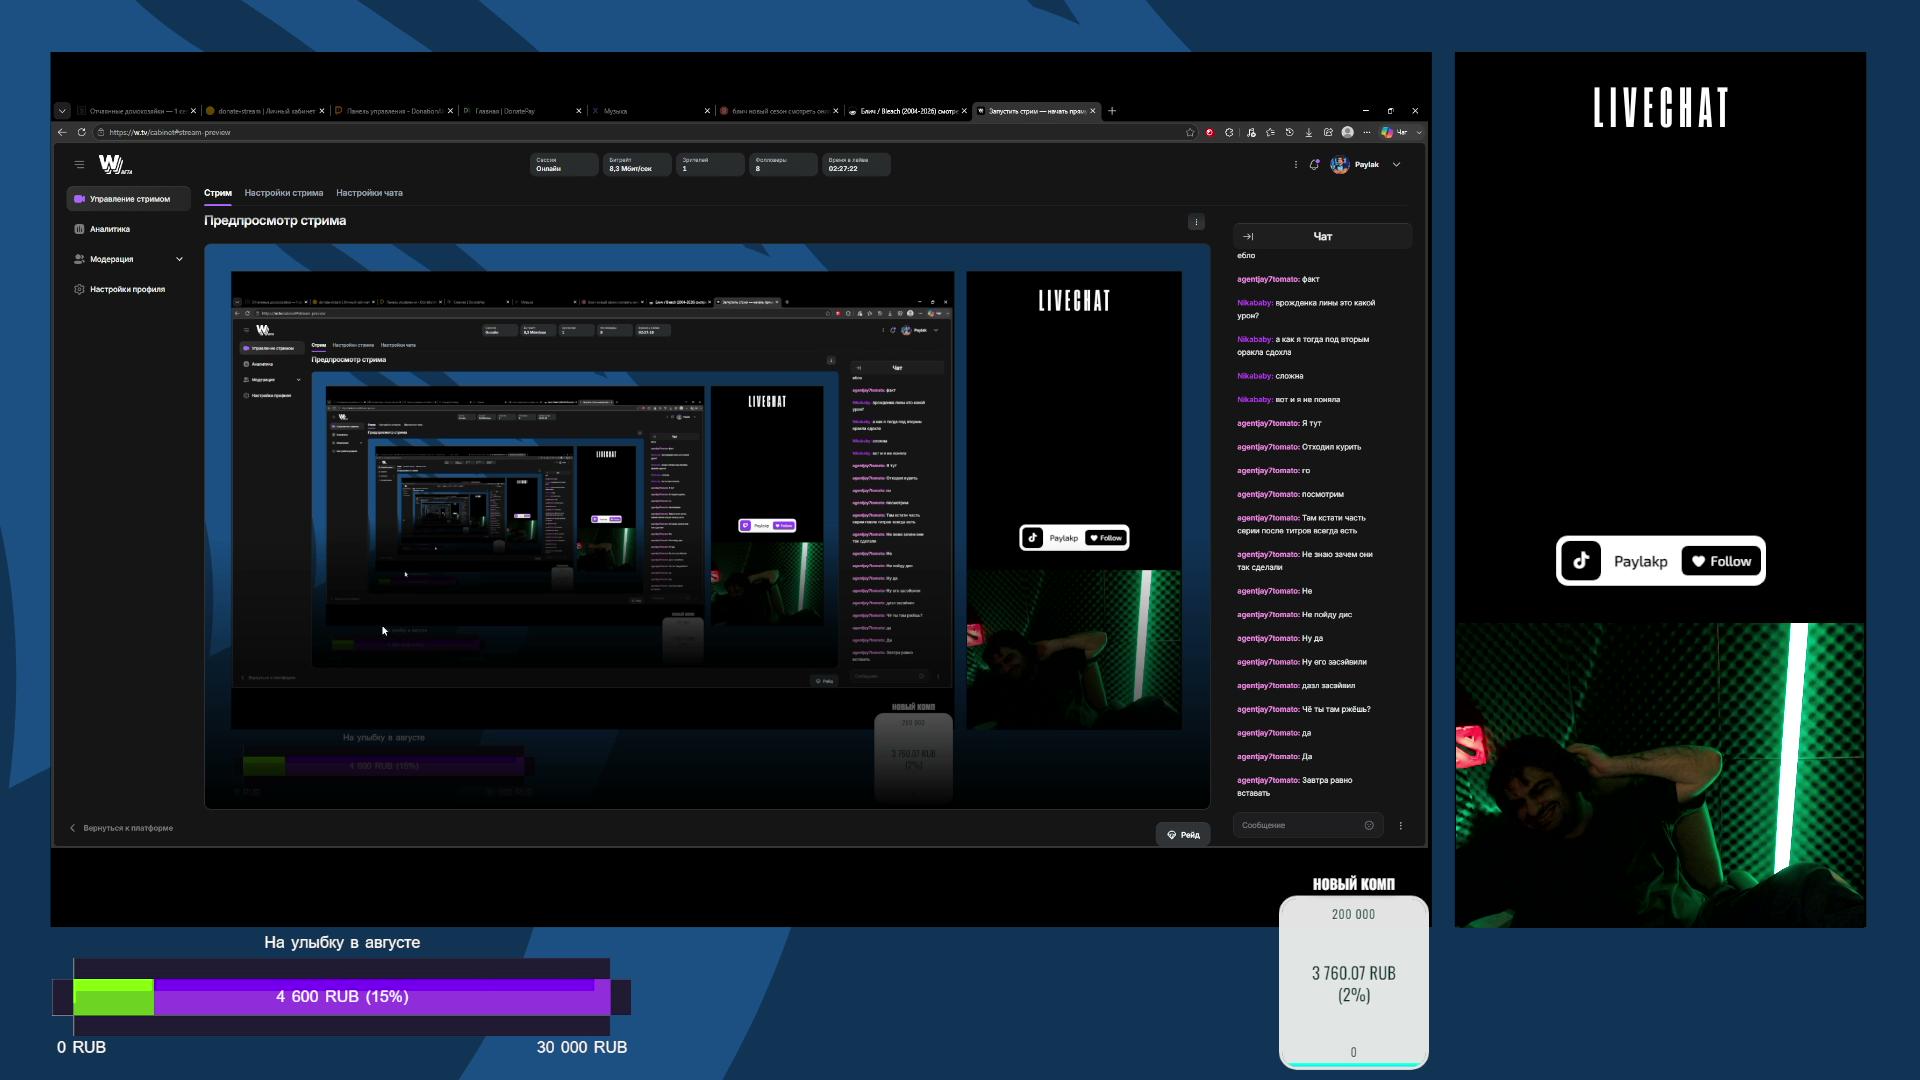Collapse the chat panel with the arrow icon
Viewport: 1920px width, 1080px height.
(1248, 237)
